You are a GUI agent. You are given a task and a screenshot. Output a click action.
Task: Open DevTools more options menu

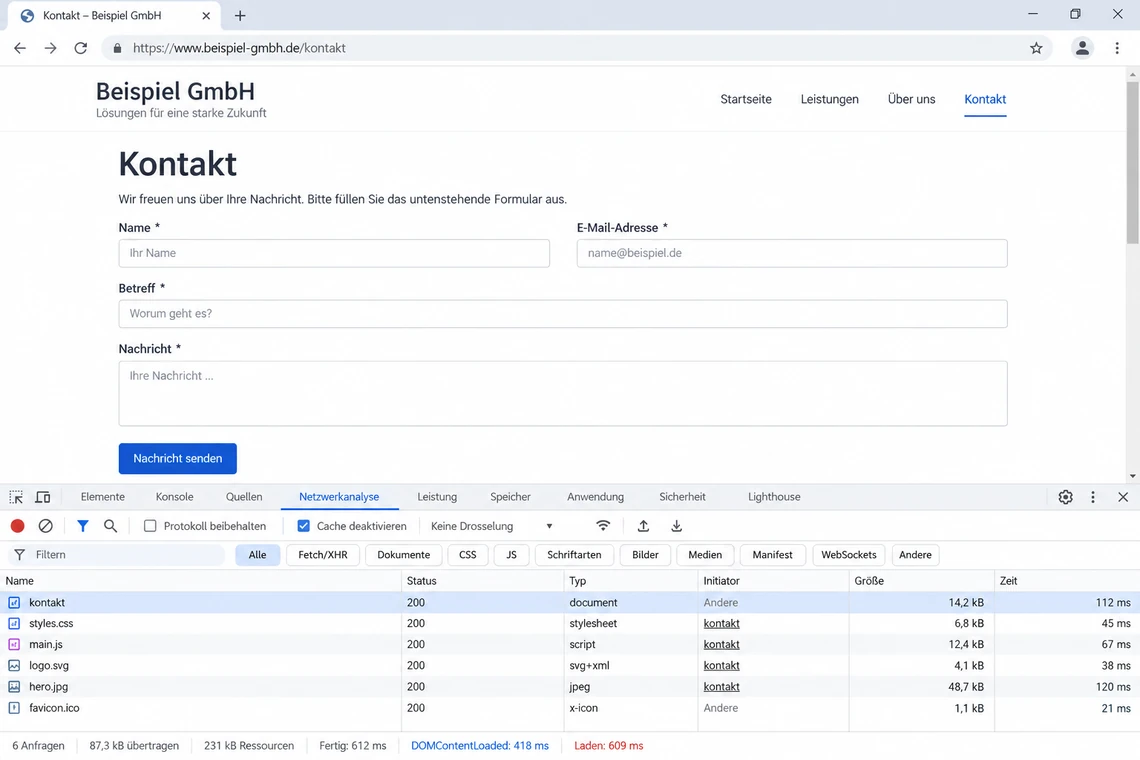[1093, 497]
